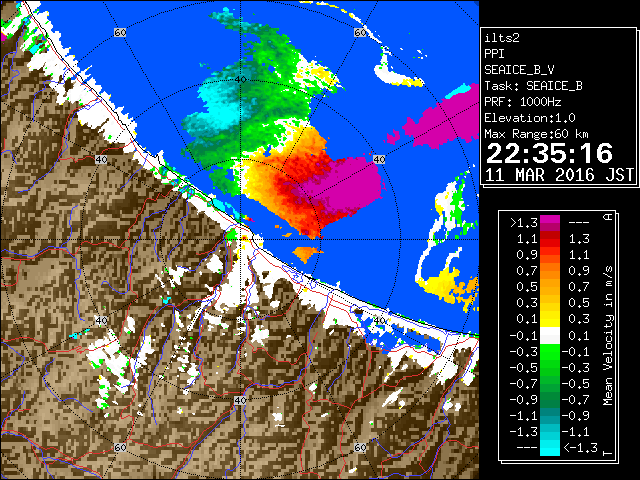Click the white zero-velocity band in the color scale
The image size is (640, 480).
tap(550, 336)
